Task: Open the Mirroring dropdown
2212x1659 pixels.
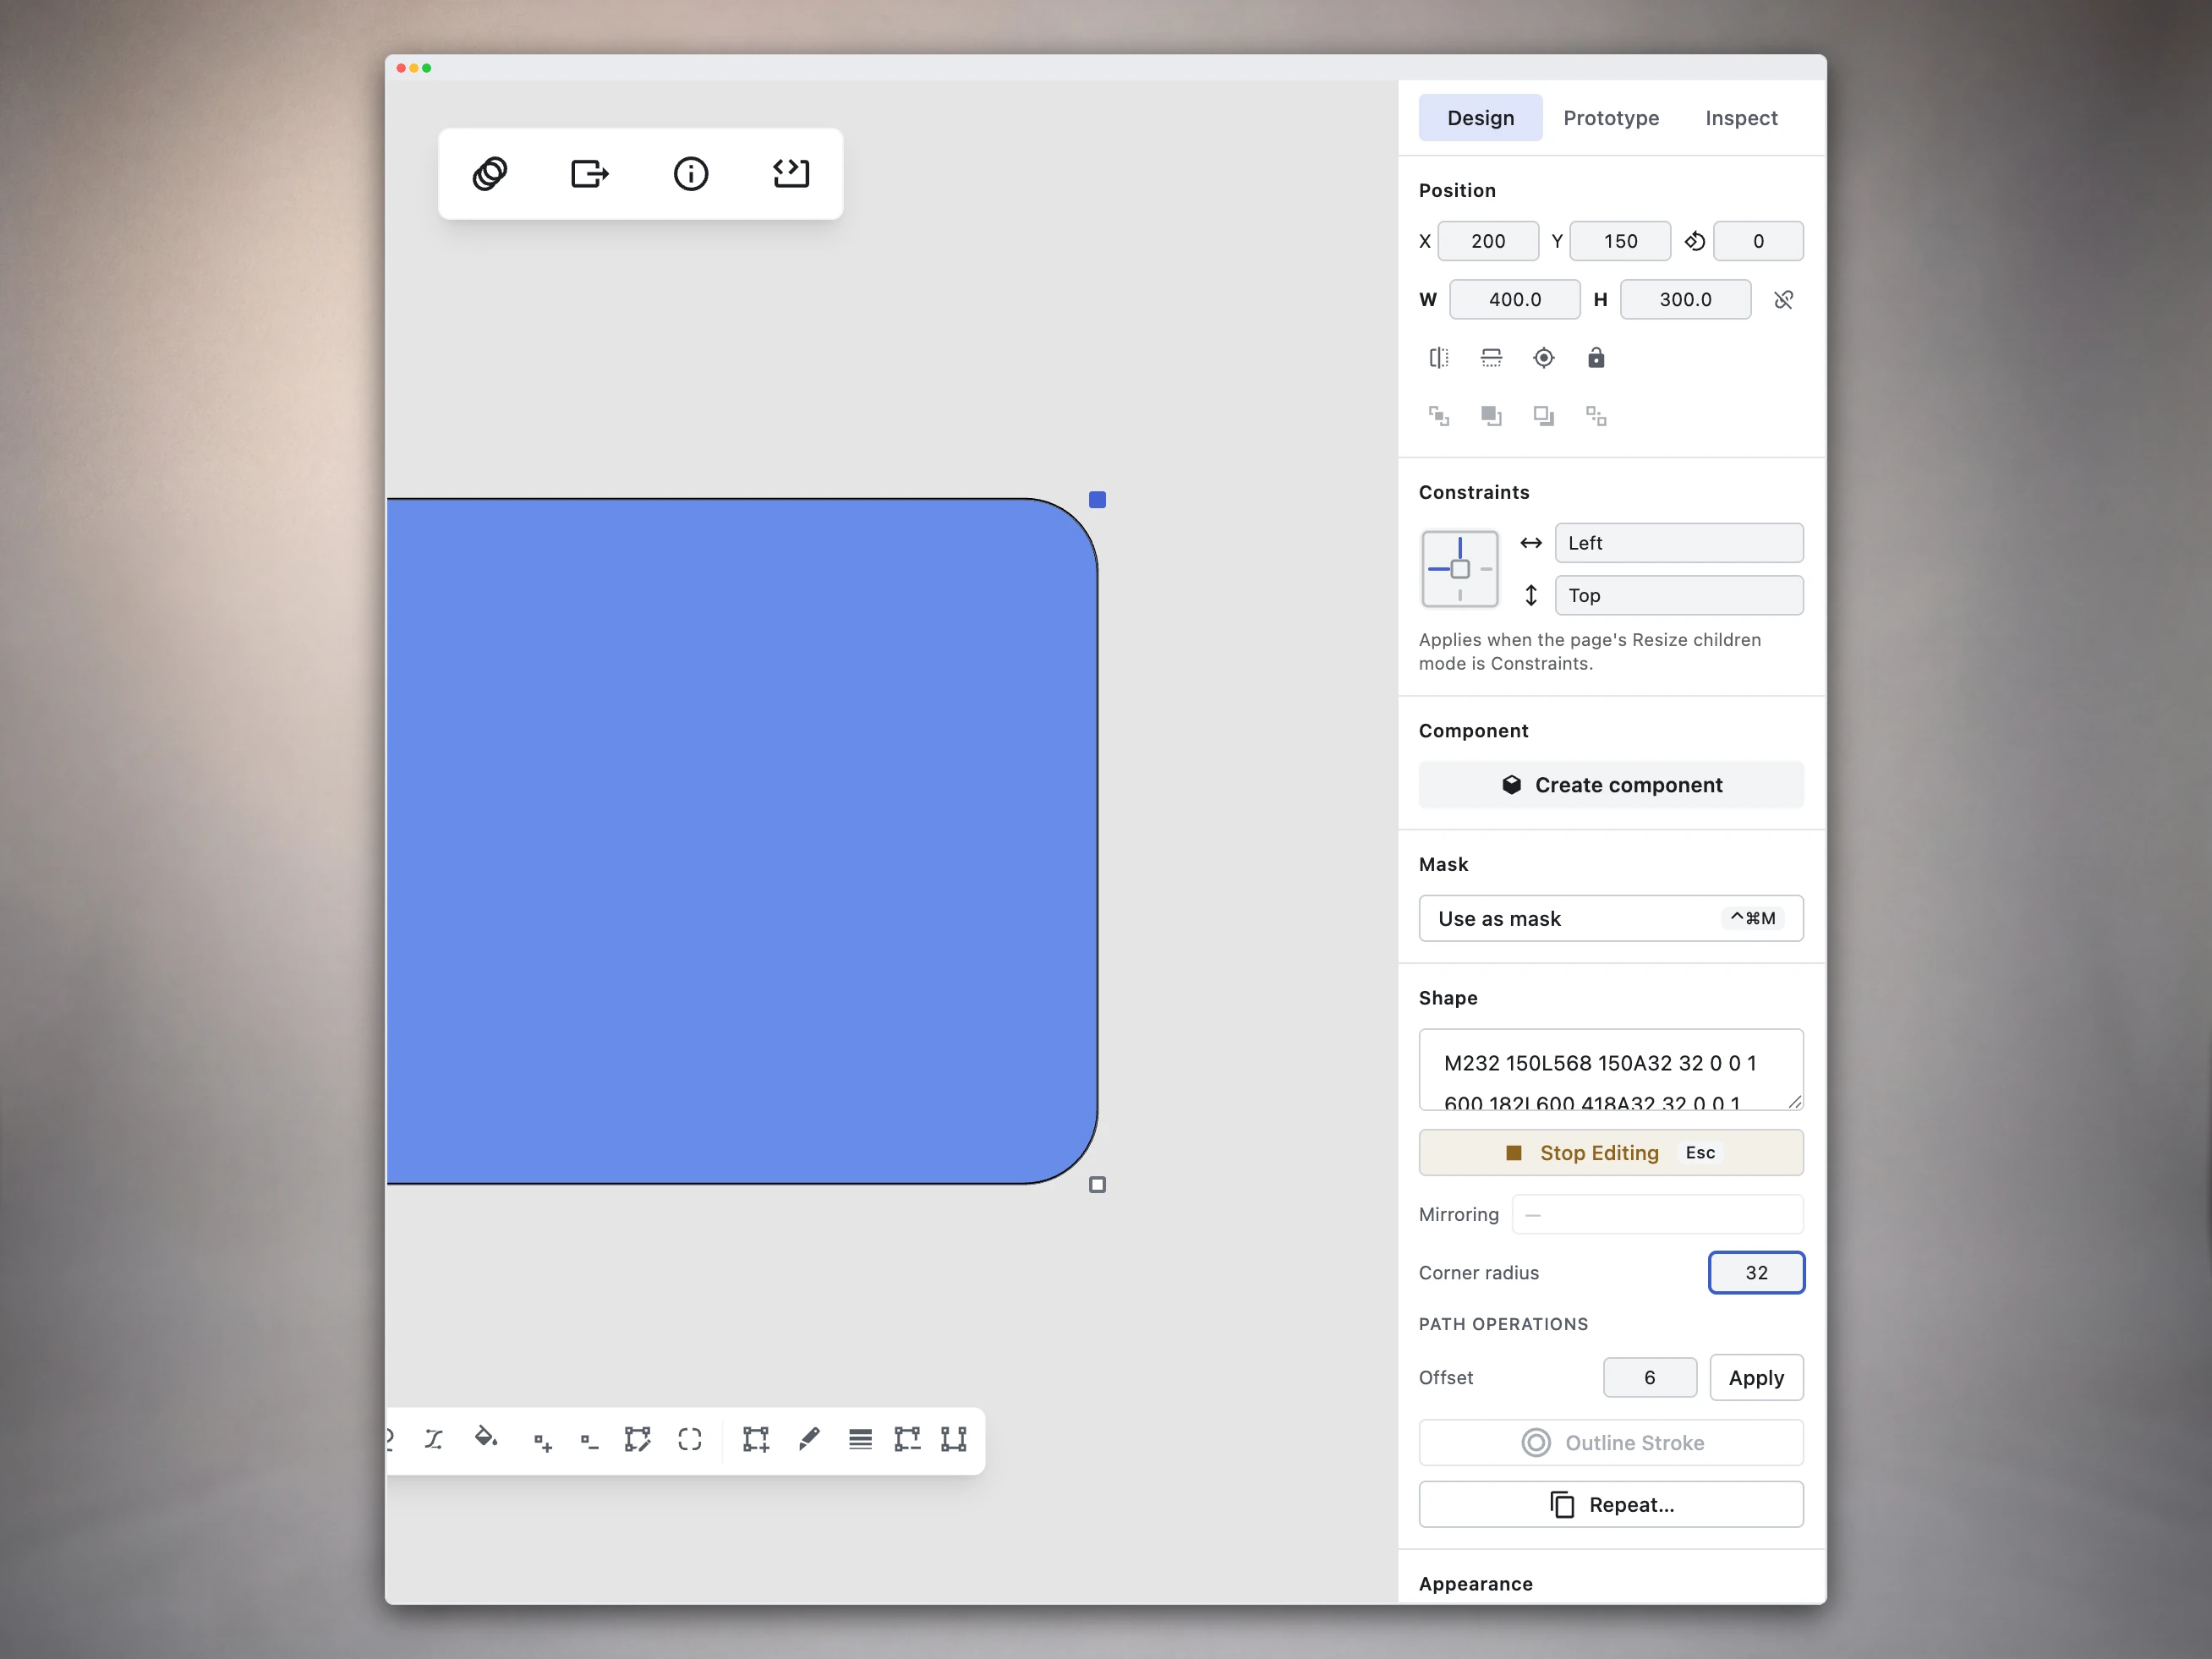Action: tap(1657, 1214)
